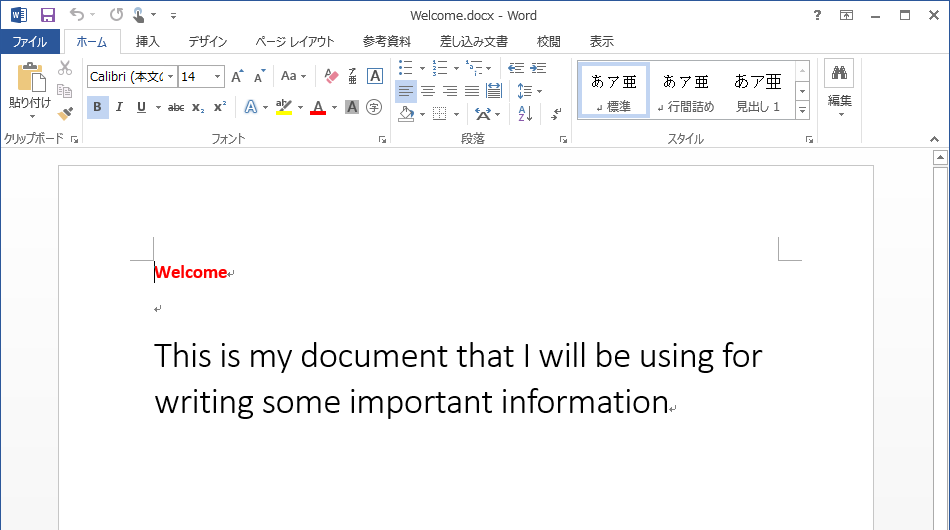Apply the 標準 style
This screenshot has height=530, width=950.
(x=614, y=90)
